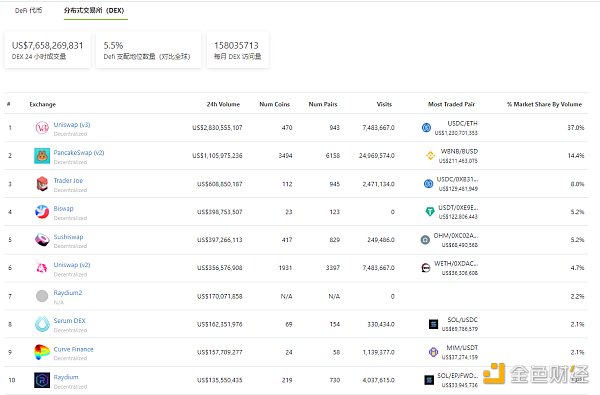Sort by the Visits column header
Image resolution: width=600 pixels, height=395 pixels.
click(384, 104)
